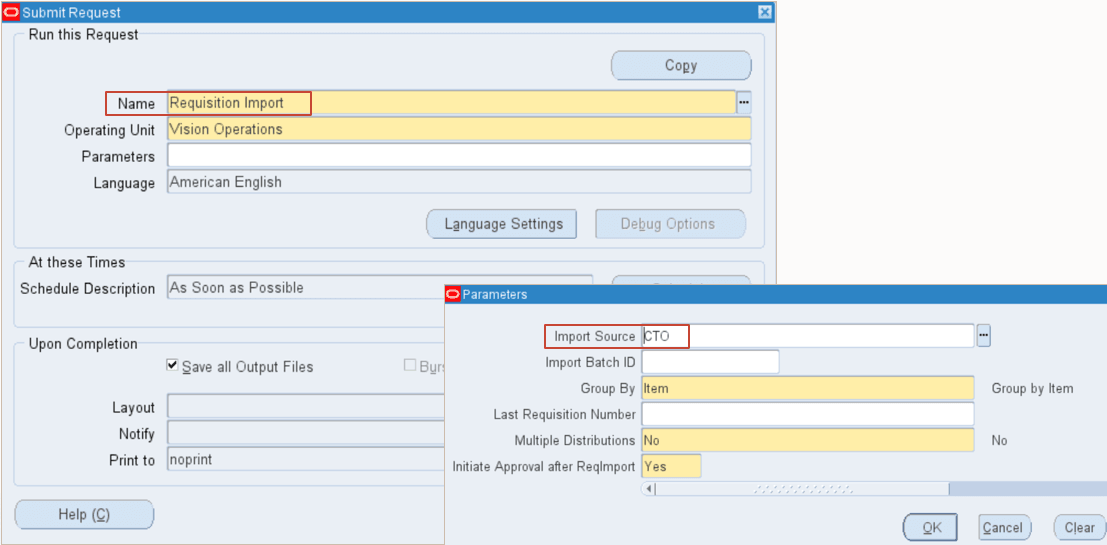
Task: Cancel the Parameters dialog
Action: click(x=1005, y=527)
